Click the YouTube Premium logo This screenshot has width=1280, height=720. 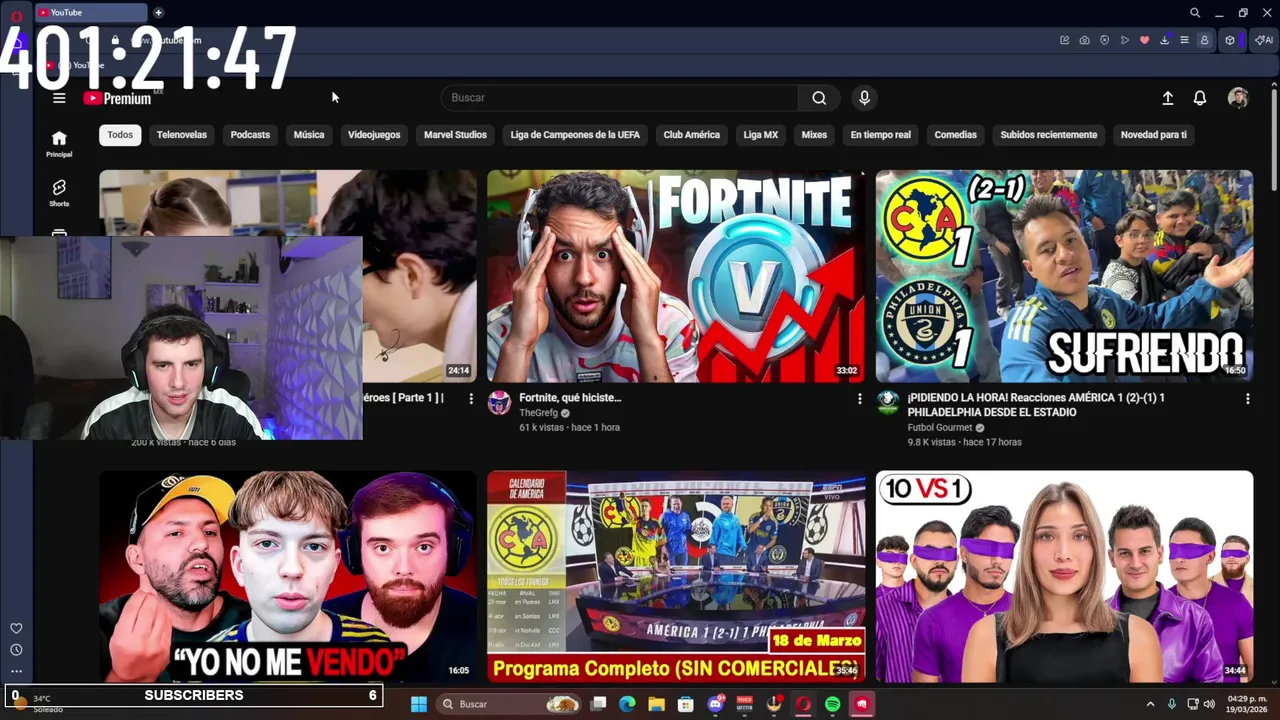pos(117,98)
